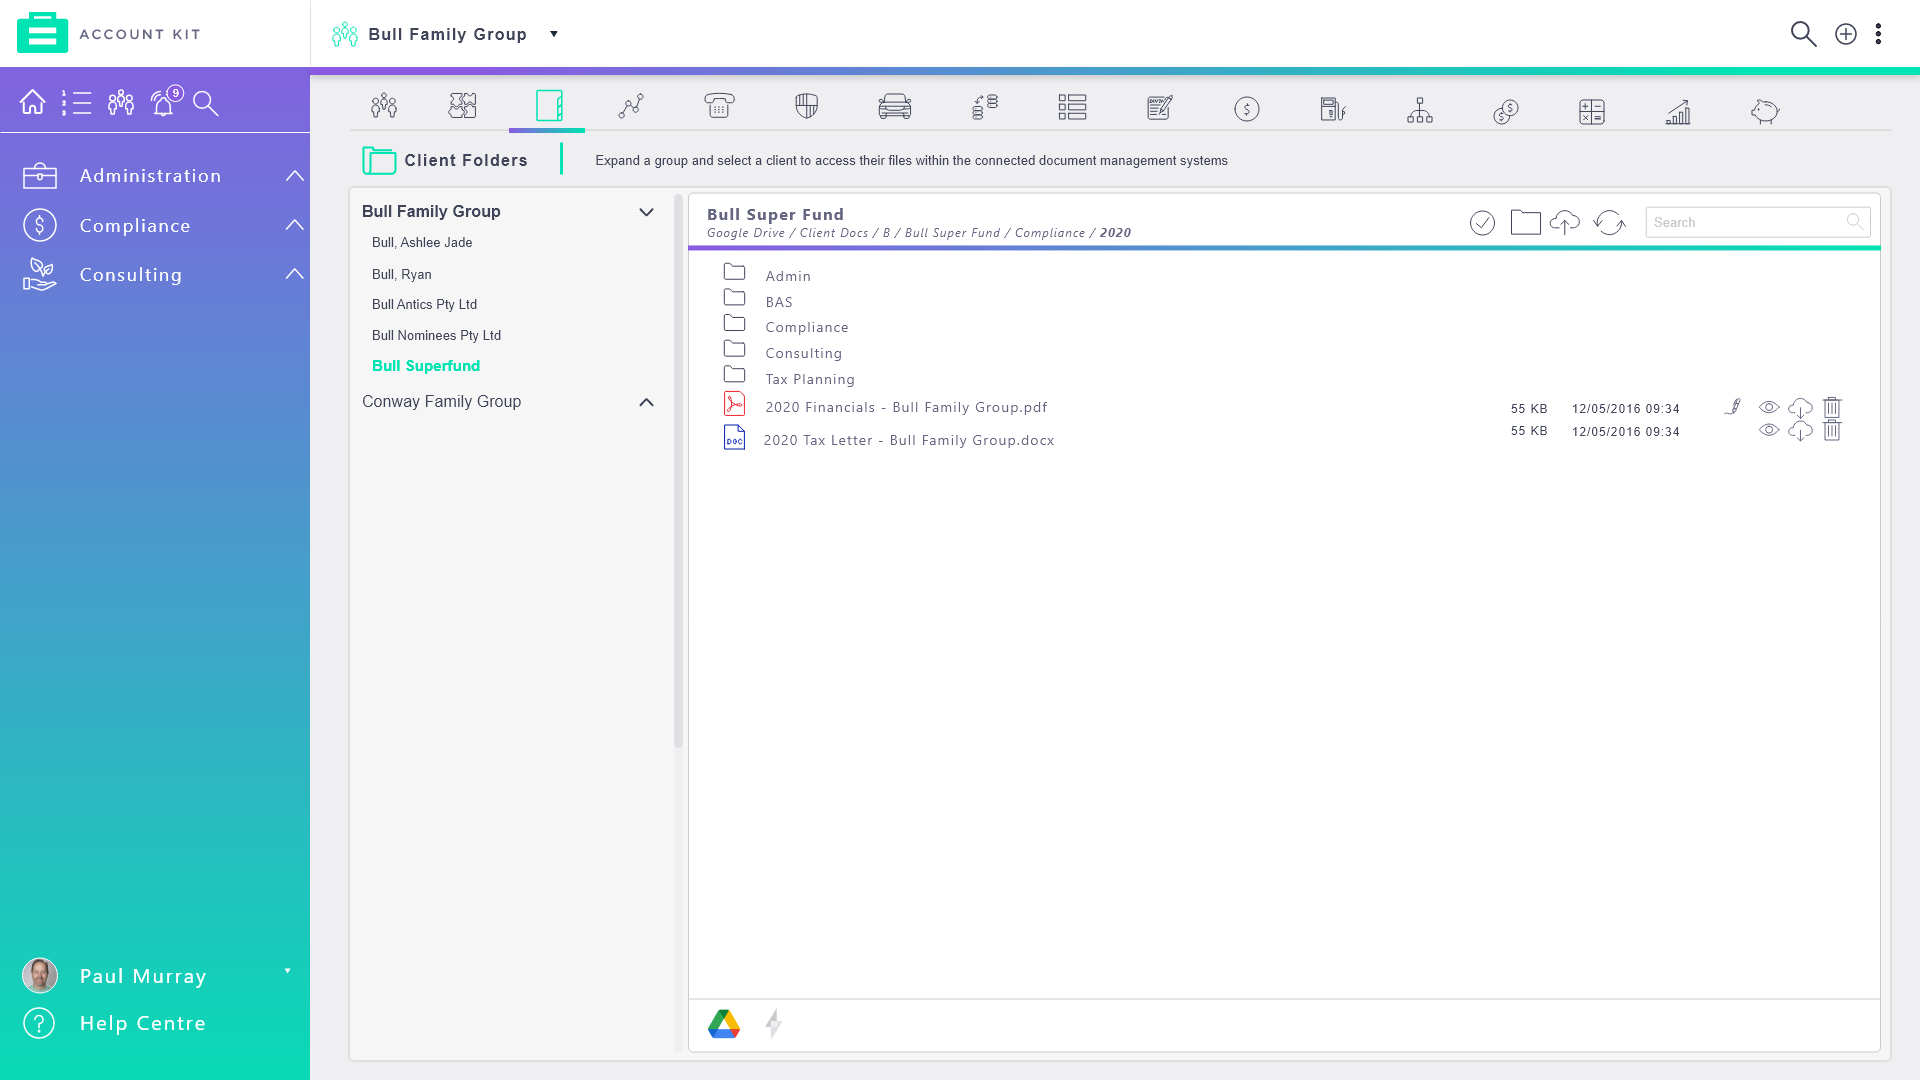Open the Help Centre link
This screenshot has height=1080, width=1920.
[x=142, y=1023]
